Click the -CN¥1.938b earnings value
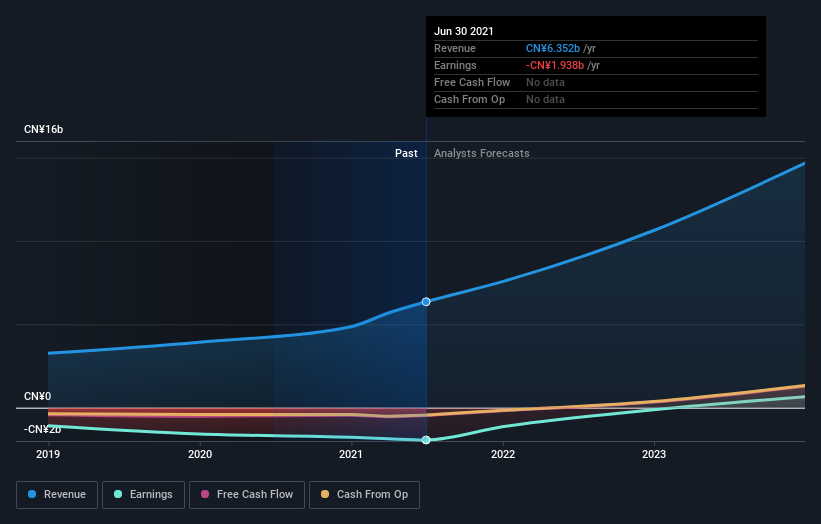 [x=555, y=65]
